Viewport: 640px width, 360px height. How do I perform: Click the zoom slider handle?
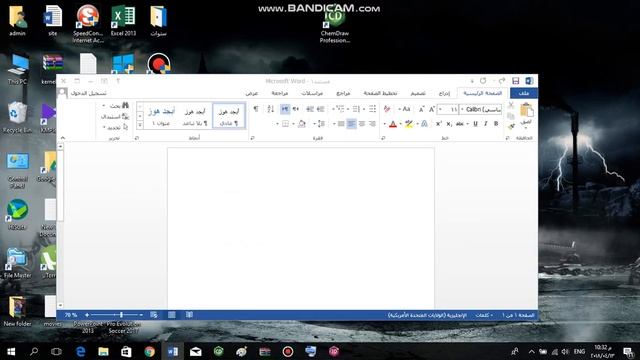121,315
